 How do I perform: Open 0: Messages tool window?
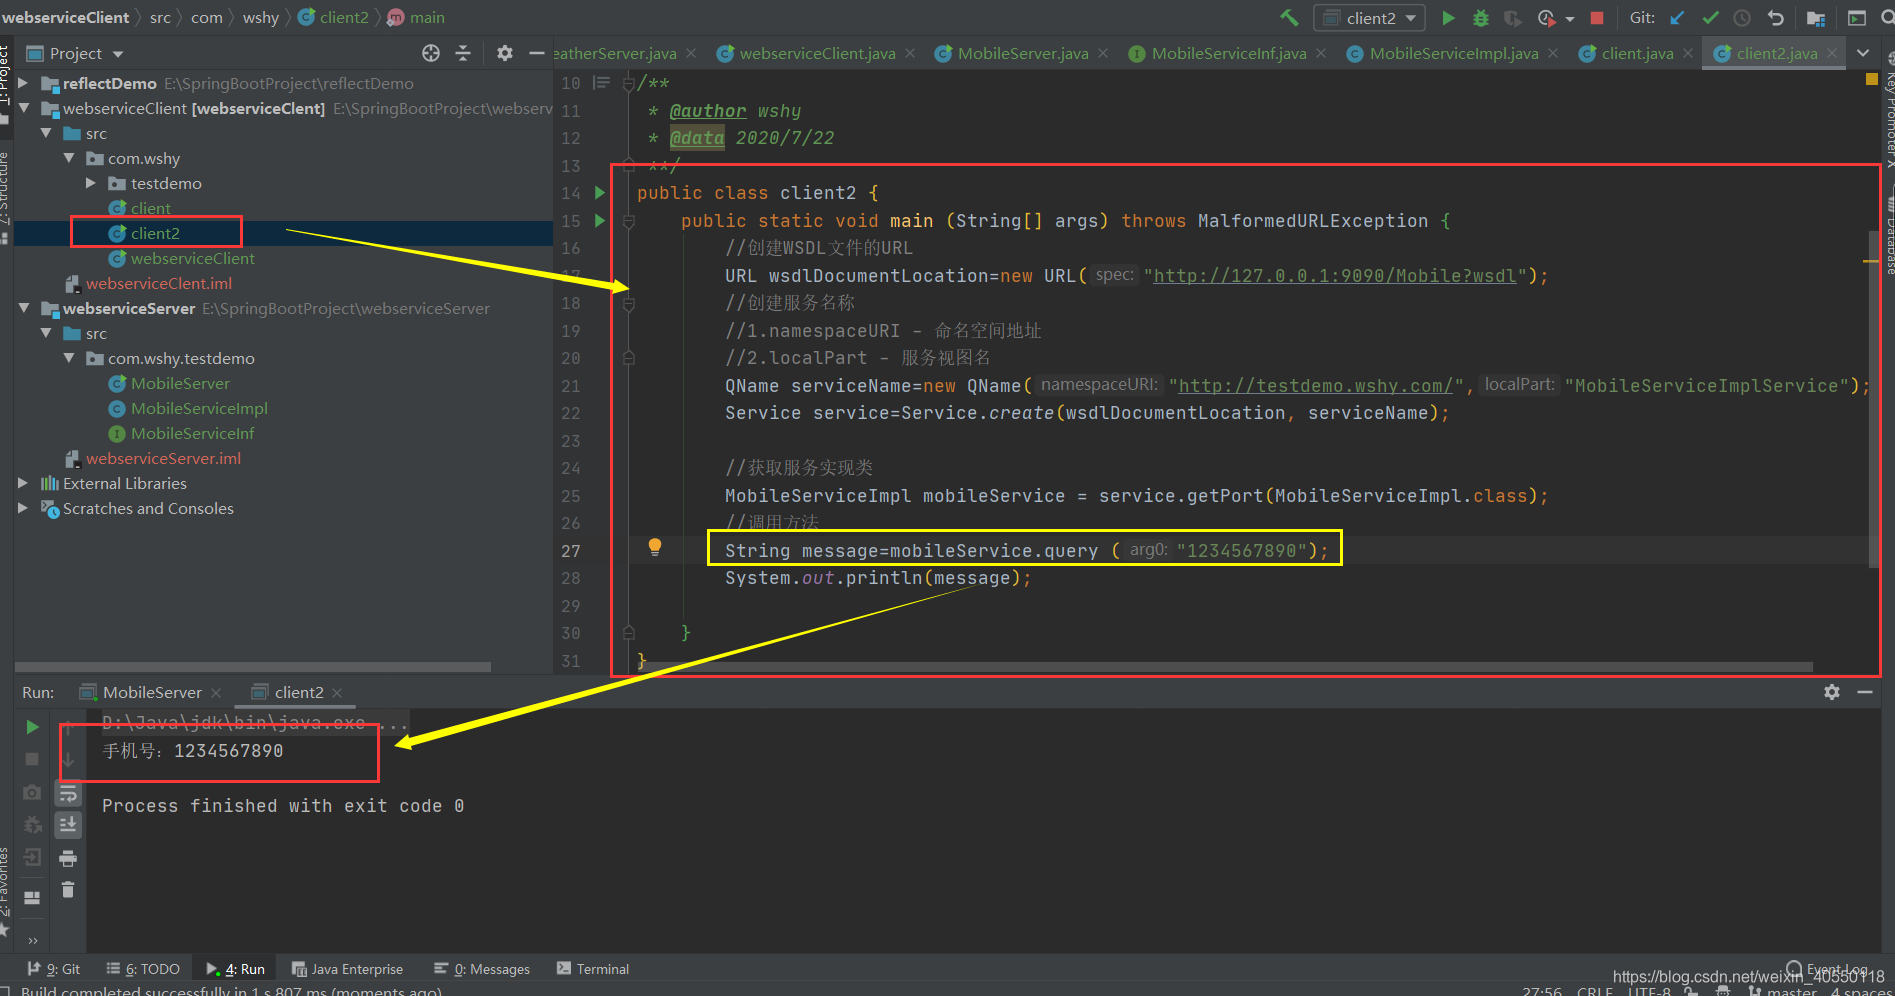482,969
